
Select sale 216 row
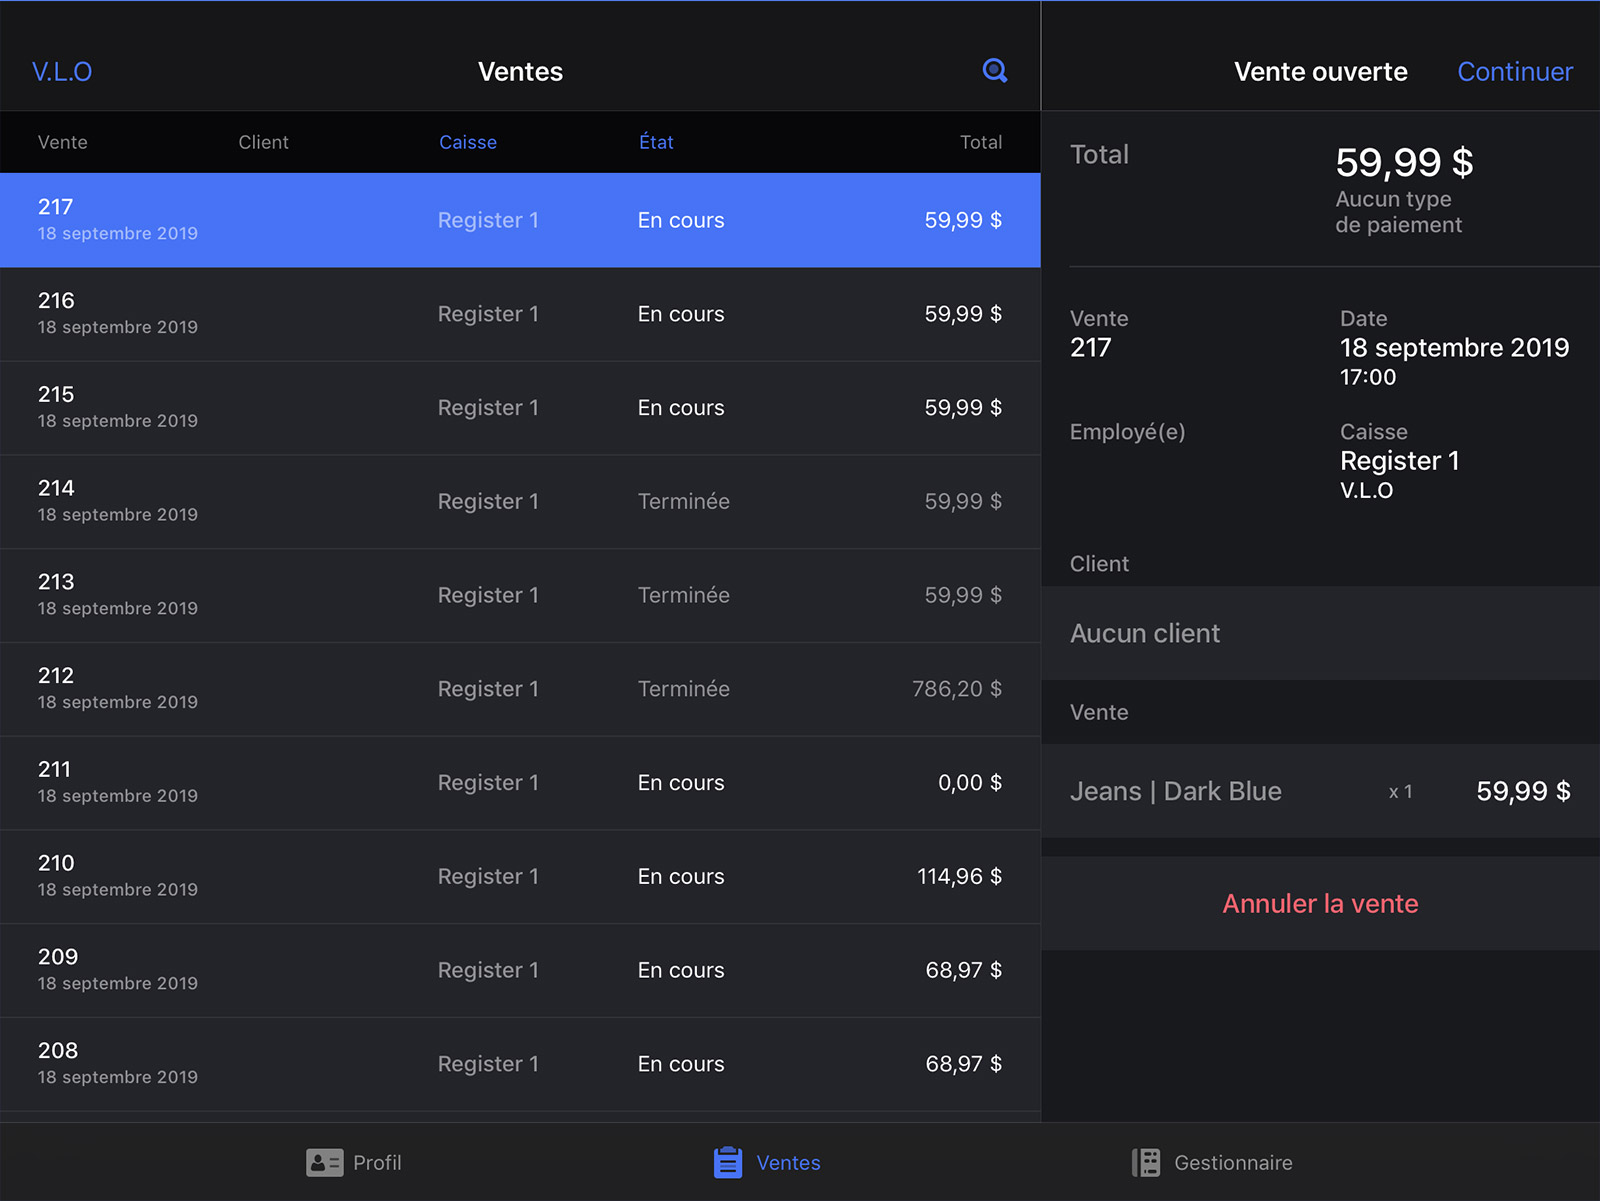(x=520, y=314)
